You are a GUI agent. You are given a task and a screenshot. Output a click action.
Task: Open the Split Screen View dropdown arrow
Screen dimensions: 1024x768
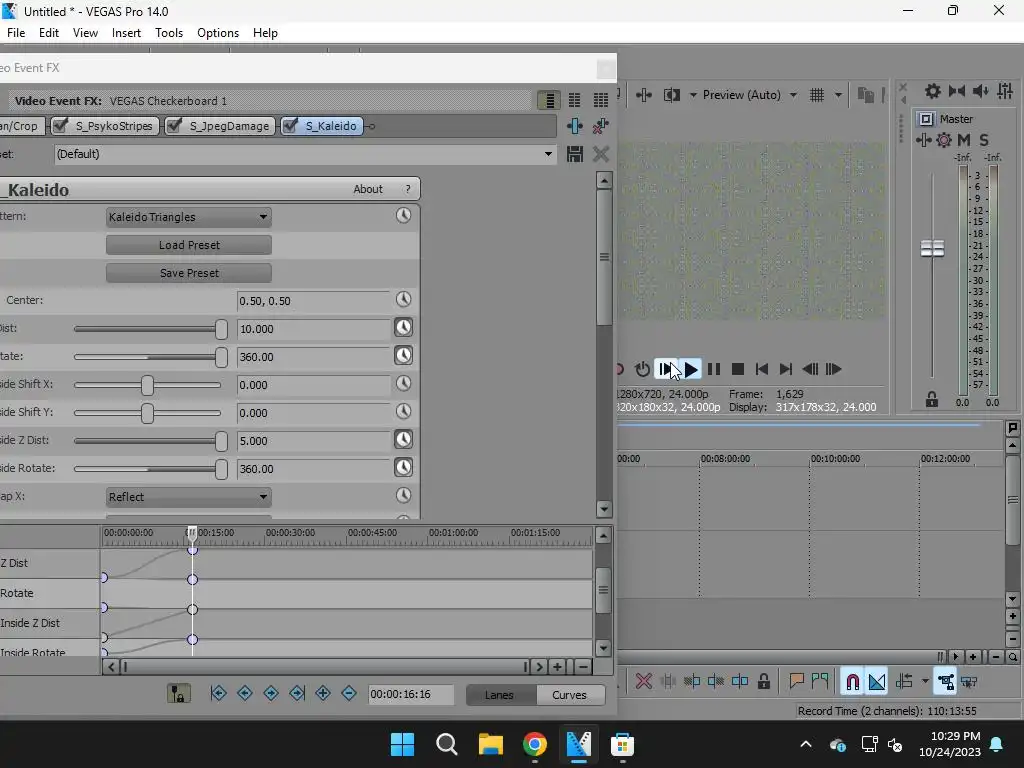click(x=693, y=95)
